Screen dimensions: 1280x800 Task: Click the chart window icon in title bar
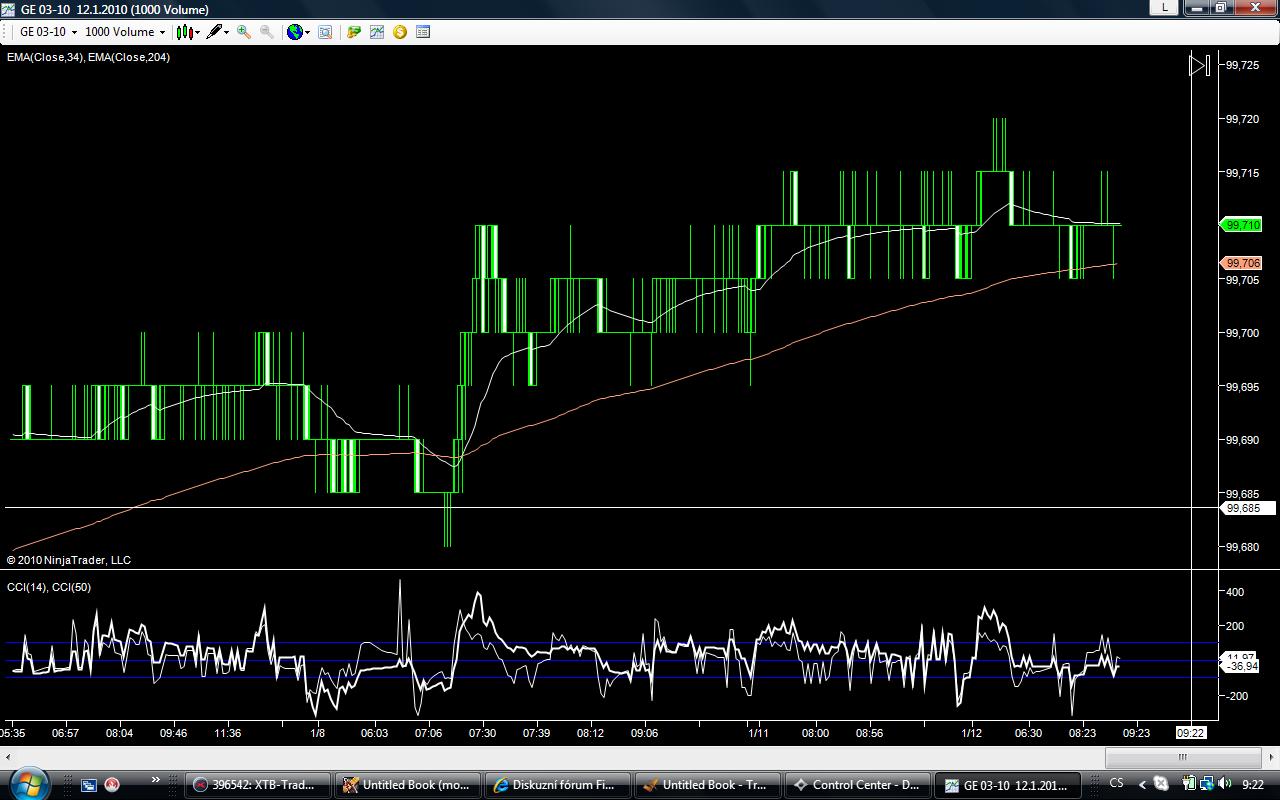[x=8, y=9]
